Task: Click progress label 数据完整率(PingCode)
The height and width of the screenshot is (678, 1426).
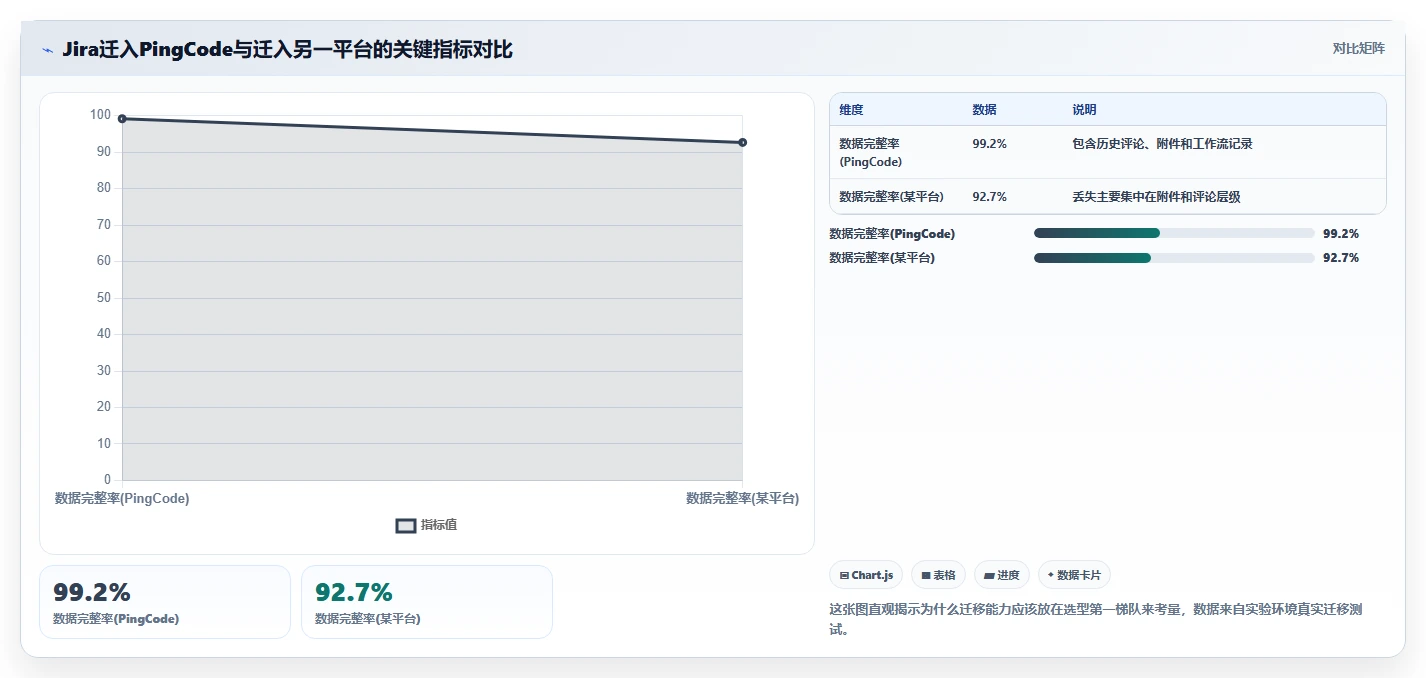Action: [892, 233]
